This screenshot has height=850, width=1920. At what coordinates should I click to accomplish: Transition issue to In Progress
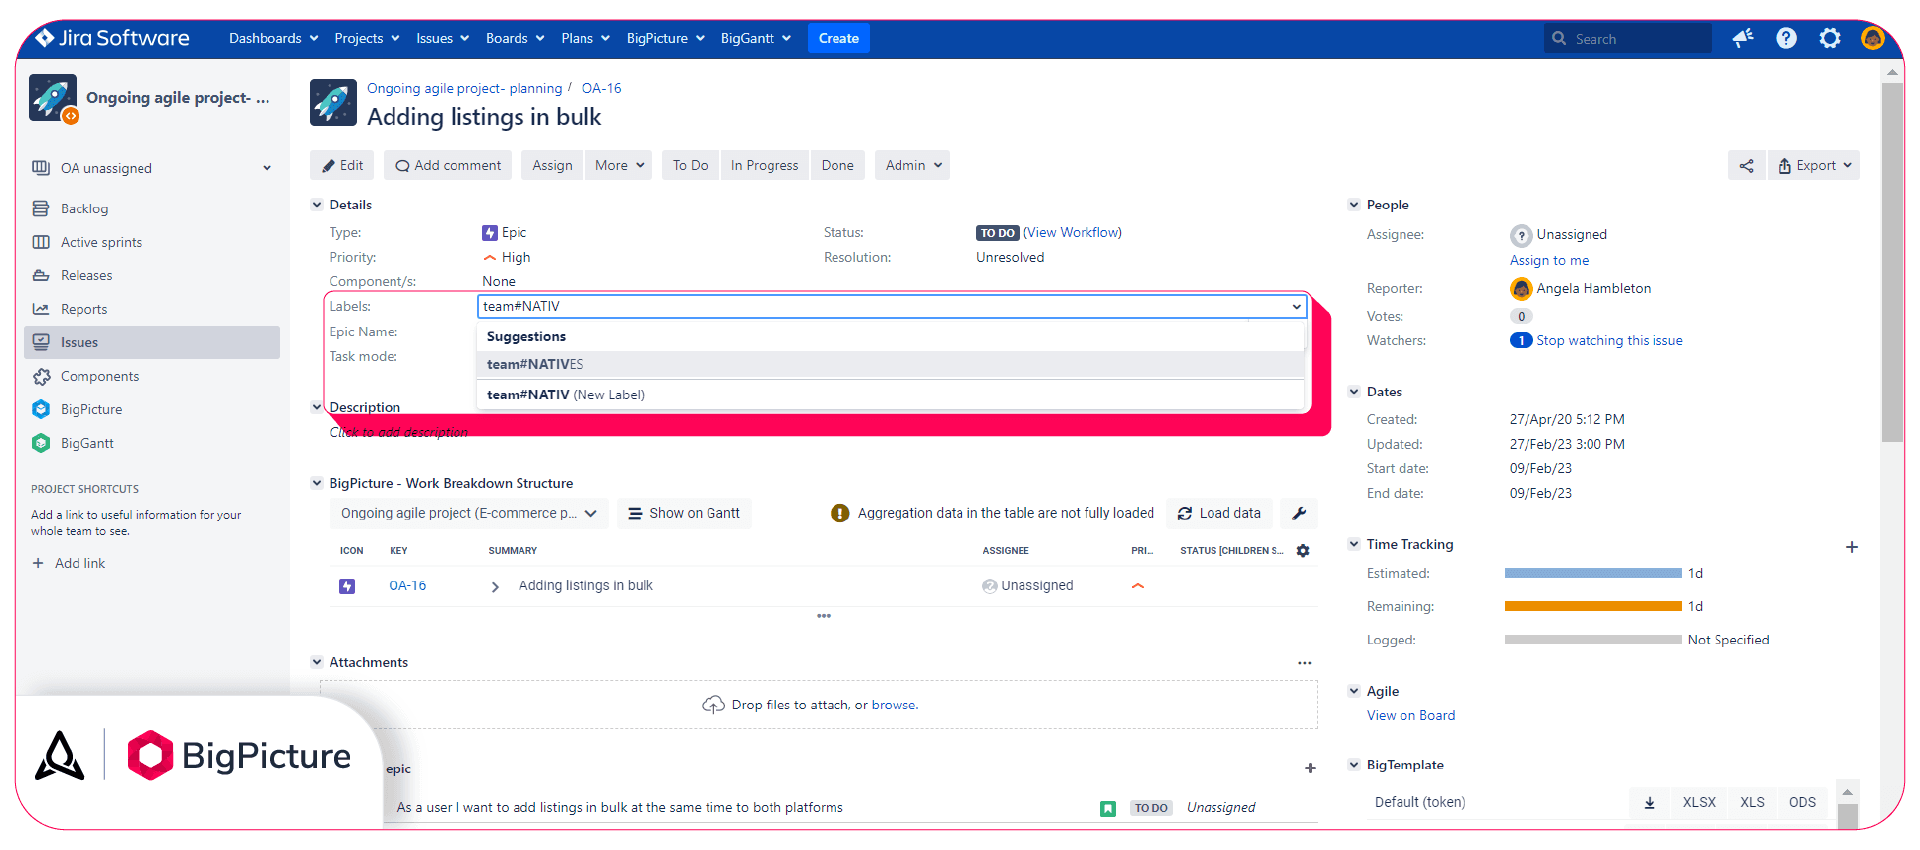(764, 165)
